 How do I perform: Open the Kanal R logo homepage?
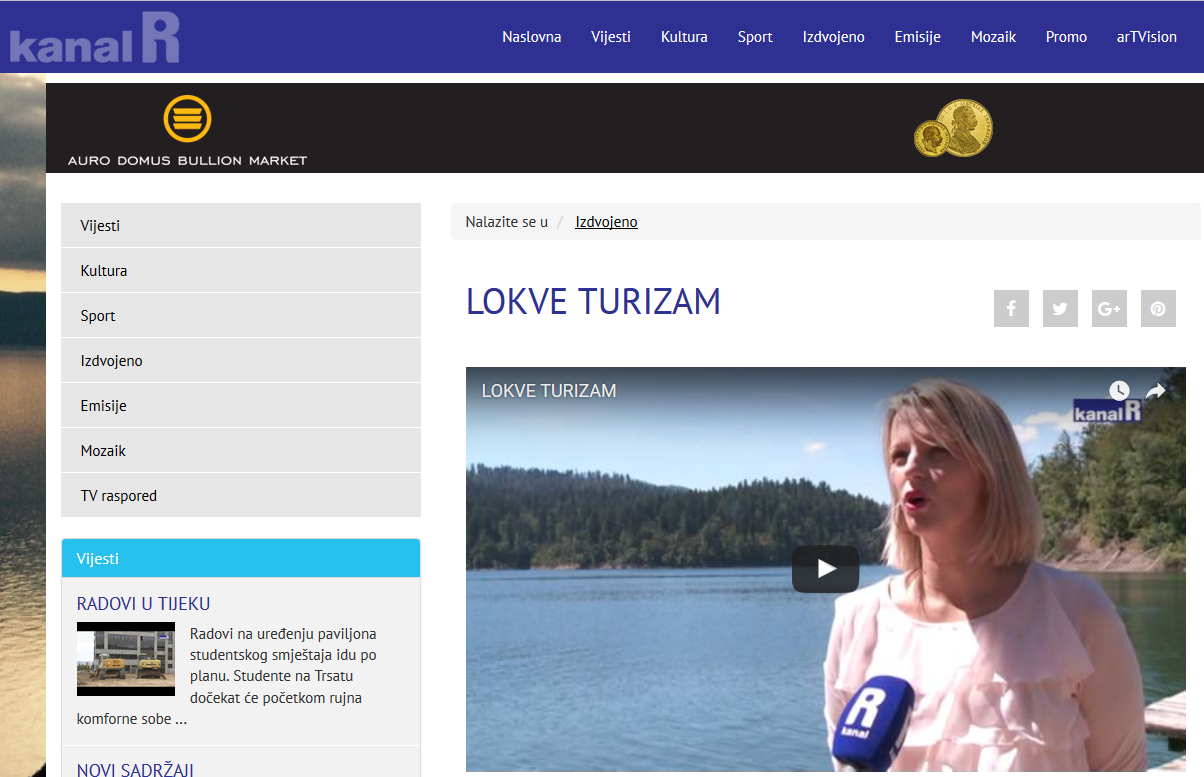(x=95, y=40)
